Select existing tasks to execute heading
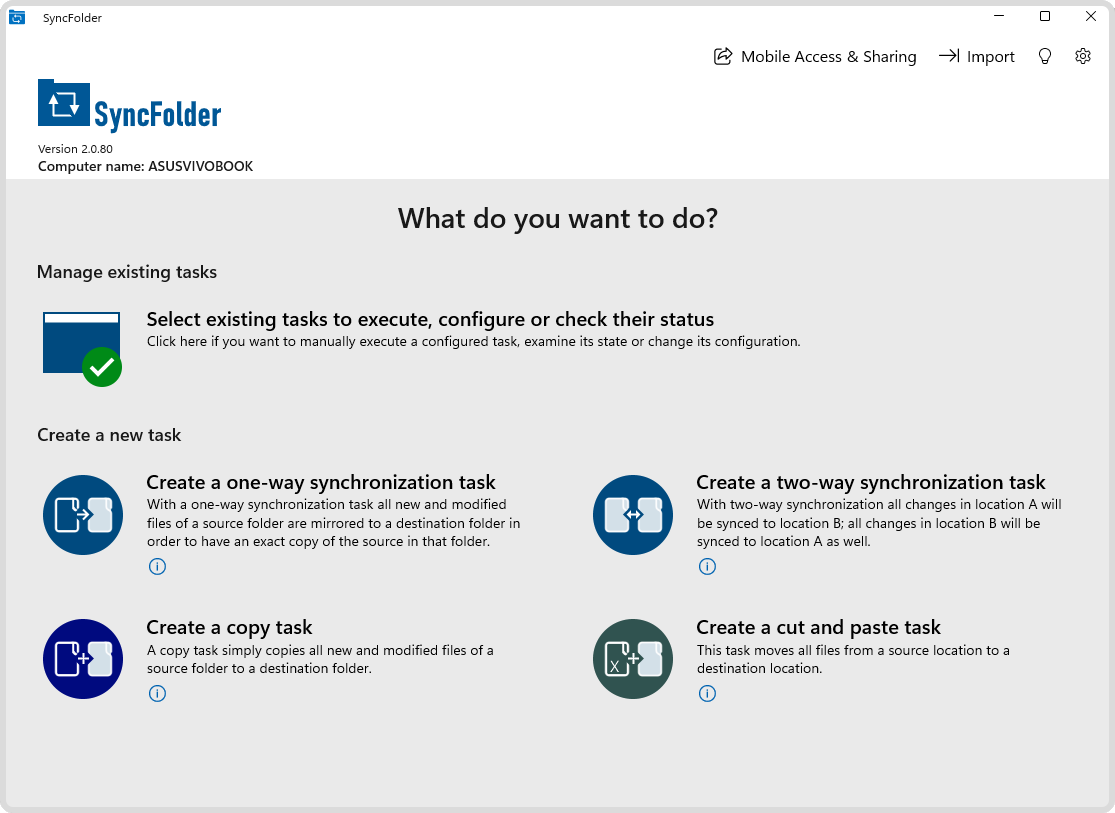This screenshot has width=1115, height=813. coord(430,319)
